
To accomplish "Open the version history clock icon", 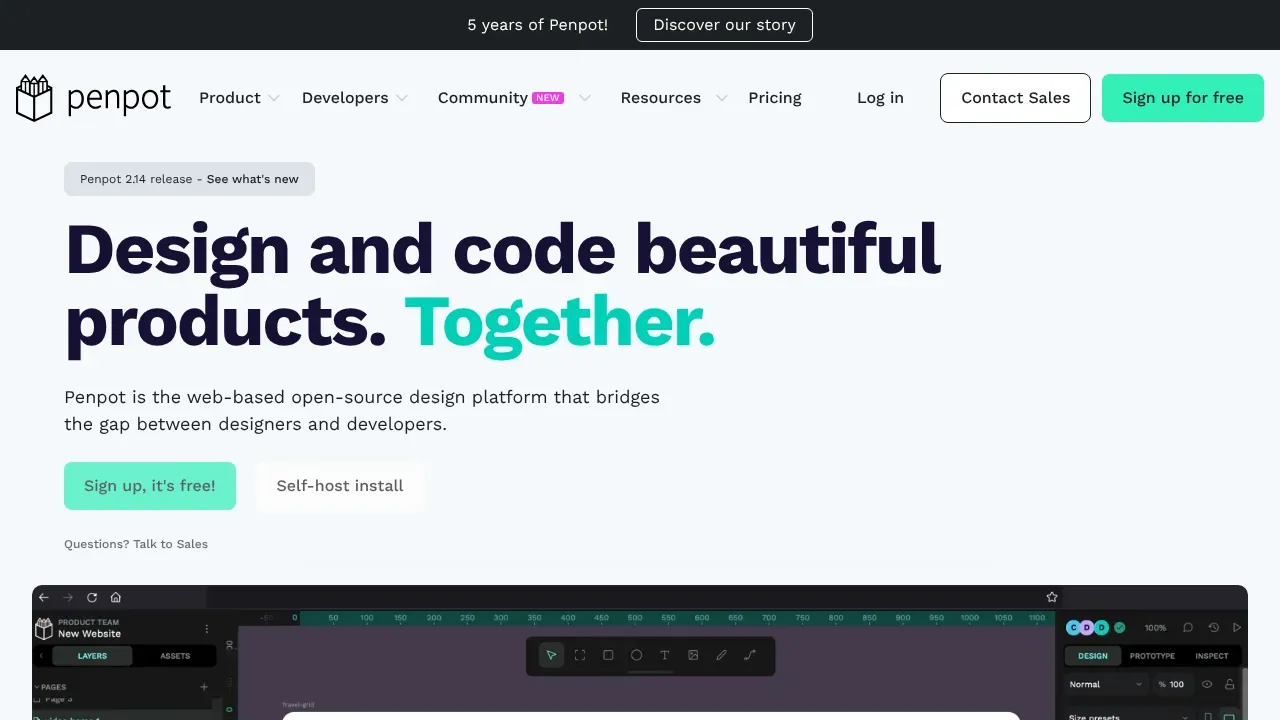I will [1213, 628].
